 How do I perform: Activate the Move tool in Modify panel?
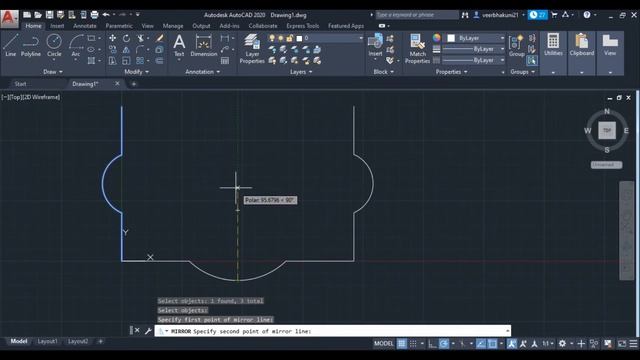pos(112,38)
